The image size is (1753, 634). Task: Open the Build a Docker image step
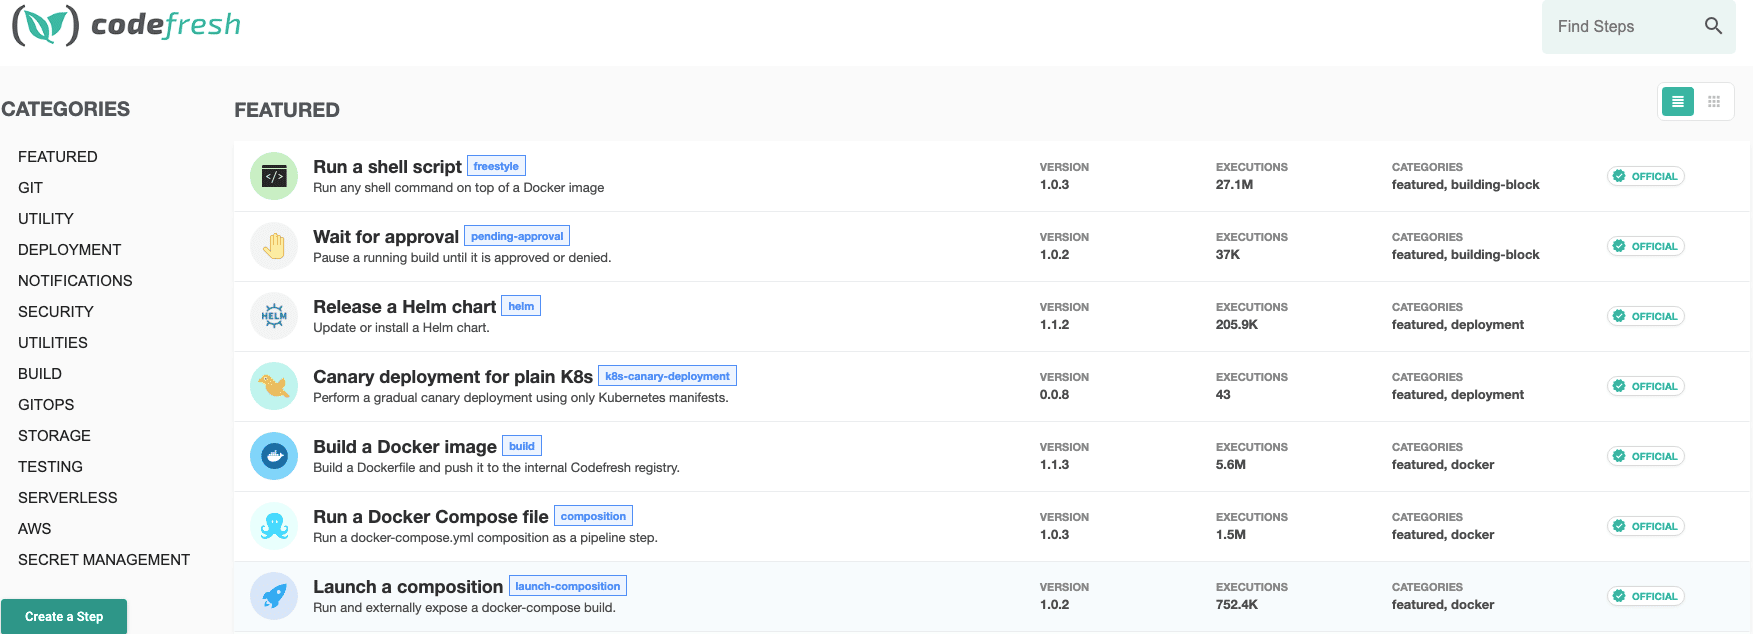point(405,447)
